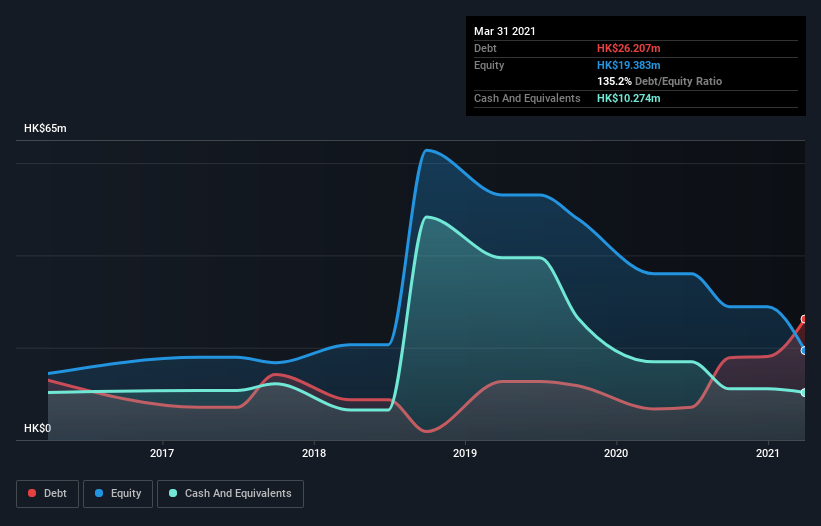Viewport: 821px width, 526px height.
Task: Click the blue Equity endpoint marker
Action: 805,351
